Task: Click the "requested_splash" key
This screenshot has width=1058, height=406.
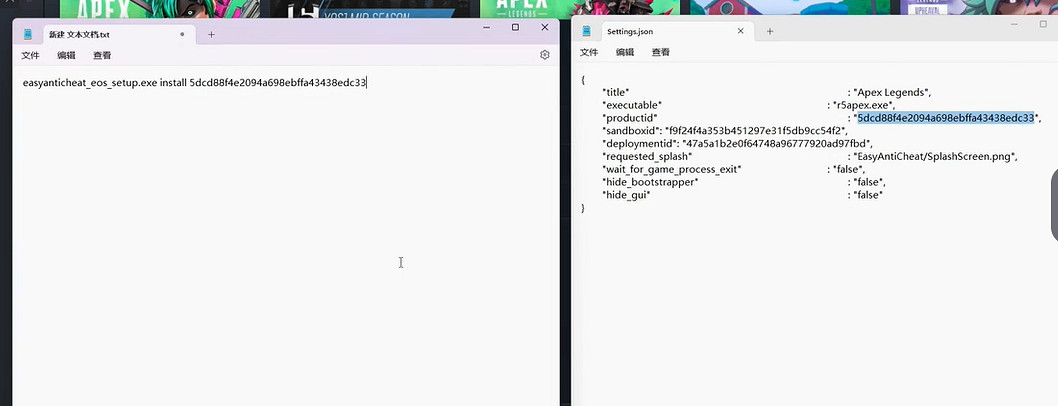Action: click(647, 156)
